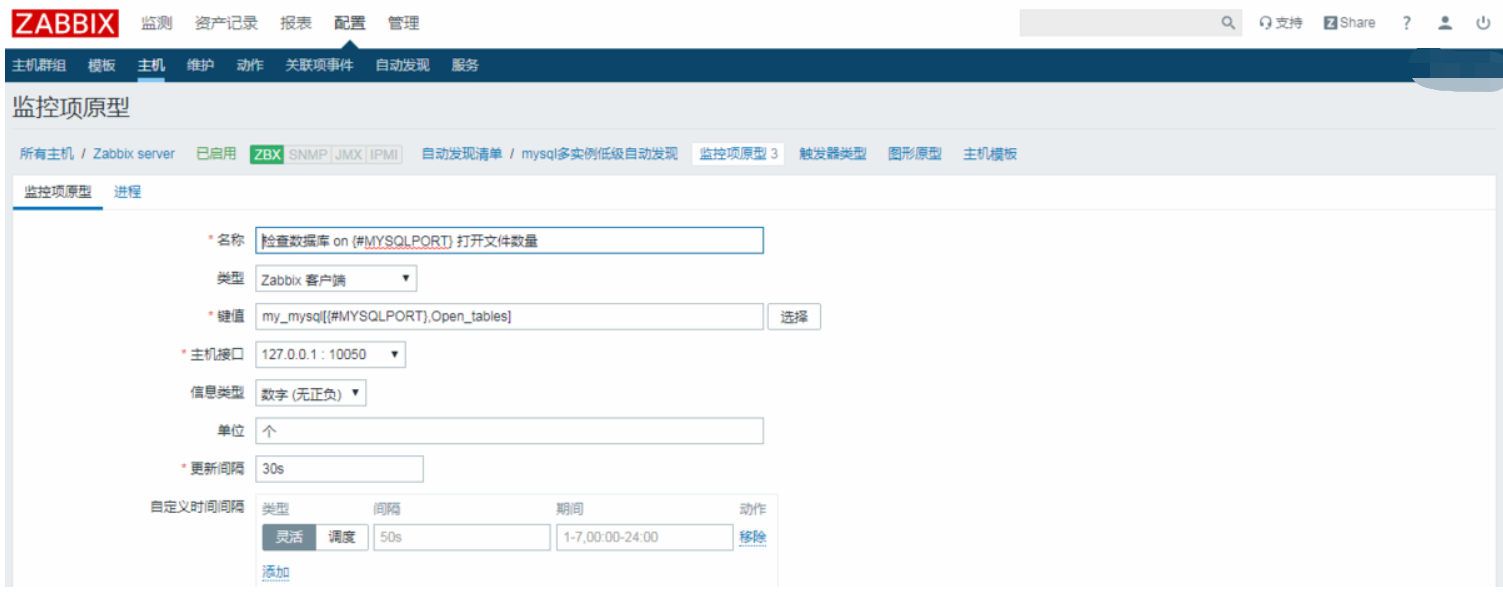This screenshot has height=609, width=1503.
Task: Click the JMX availability badge
Action: (348, 154)
